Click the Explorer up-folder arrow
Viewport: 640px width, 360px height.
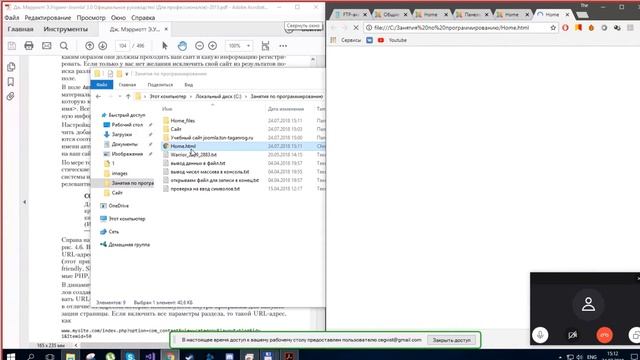128,96
